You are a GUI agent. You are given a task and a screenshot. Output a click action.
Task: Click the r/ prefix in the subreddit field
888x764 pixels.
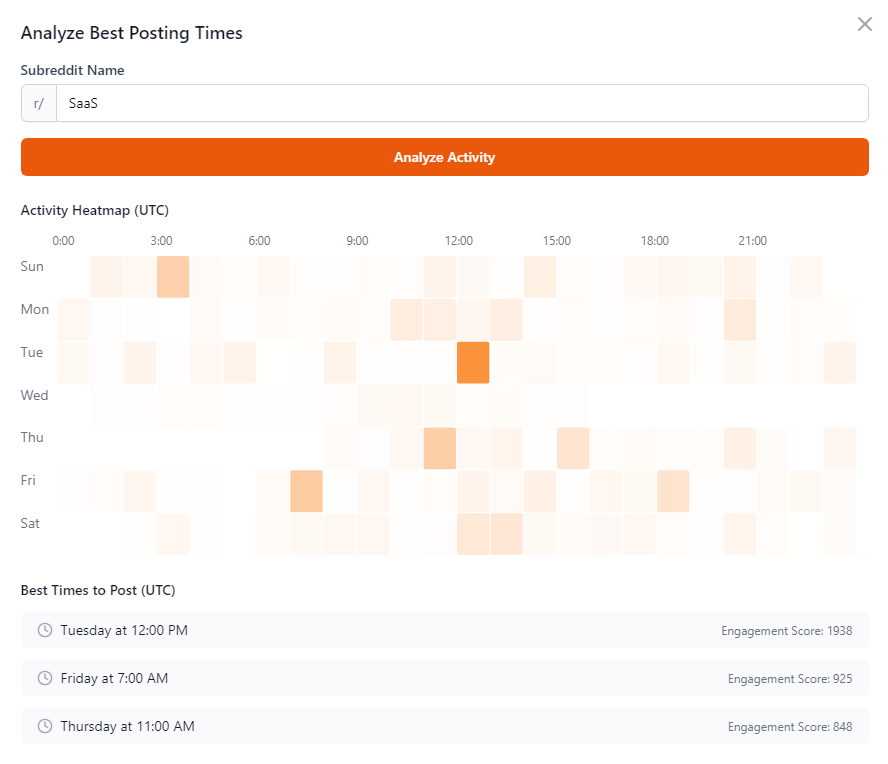coord(38,103)
